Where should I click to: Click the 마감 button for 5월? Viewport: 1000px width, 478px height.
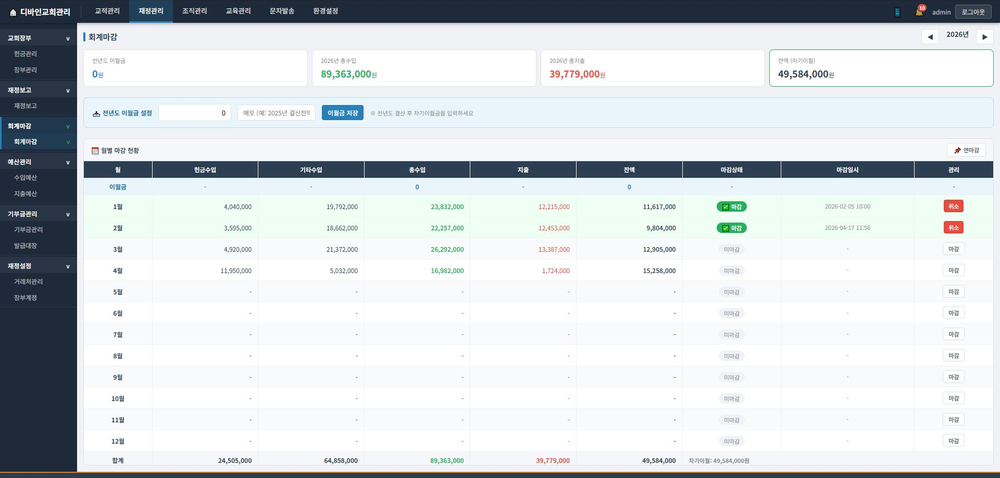(953, 291)
